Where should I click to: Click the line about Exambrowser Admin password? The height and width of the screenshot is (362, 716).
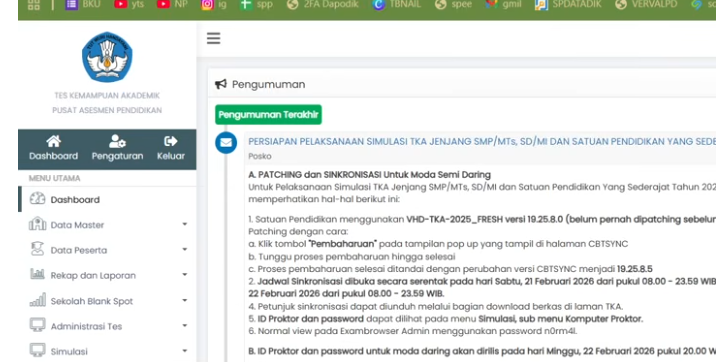coord(413,331)
